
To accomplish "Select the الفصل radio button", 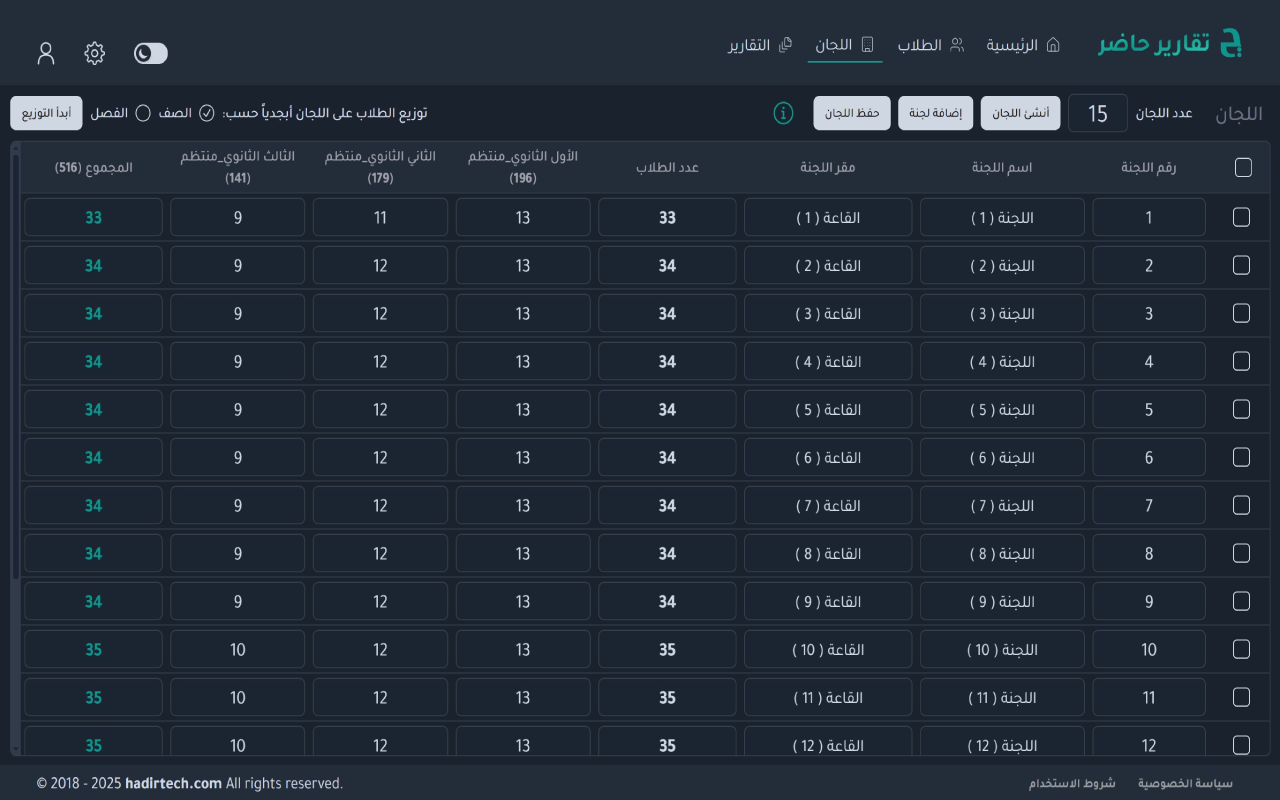I will (x=143, y=113).
